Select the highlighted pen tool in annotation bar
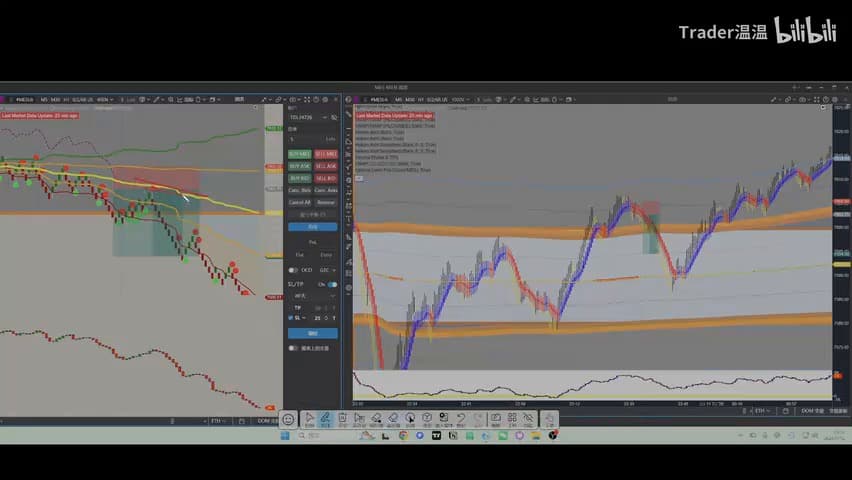The width and height of the screenshot is (852, 480). 325,419
